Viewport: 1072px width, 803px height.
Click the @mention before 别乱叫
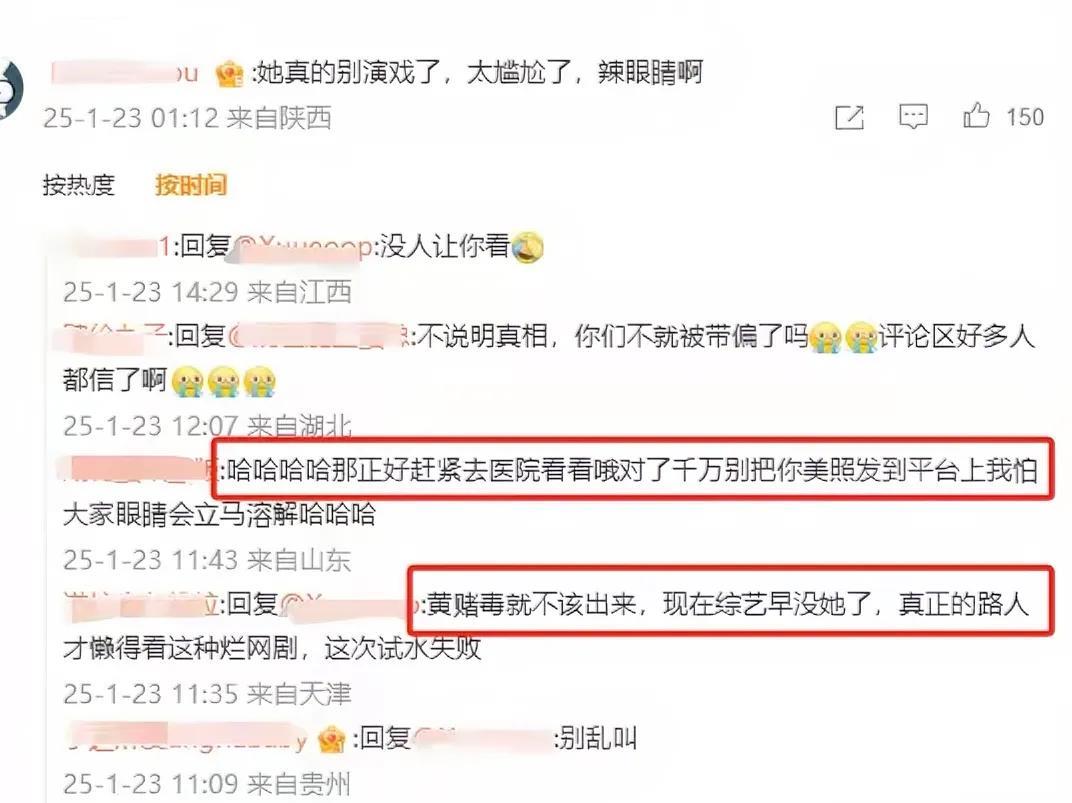pos(482,739)
